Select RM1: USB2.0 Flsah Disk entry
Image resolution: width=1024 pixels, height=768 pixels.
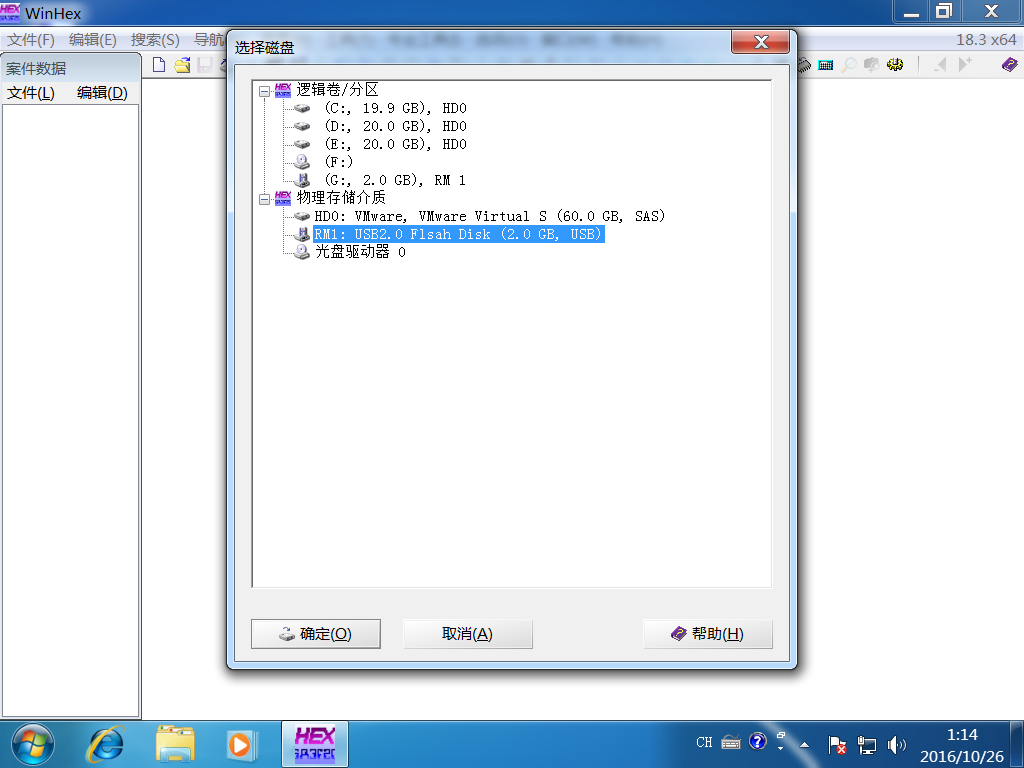point(458,234)
